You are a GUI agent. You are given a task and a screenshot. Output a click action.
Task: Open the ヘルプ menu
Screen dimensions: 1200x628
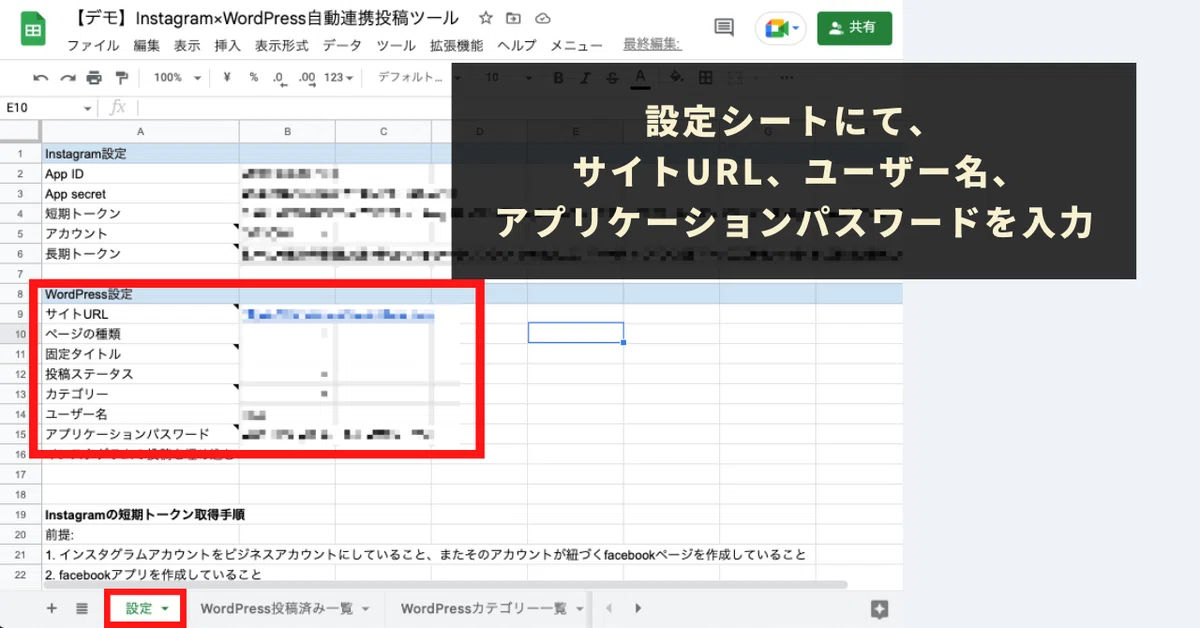click(516, 45)
